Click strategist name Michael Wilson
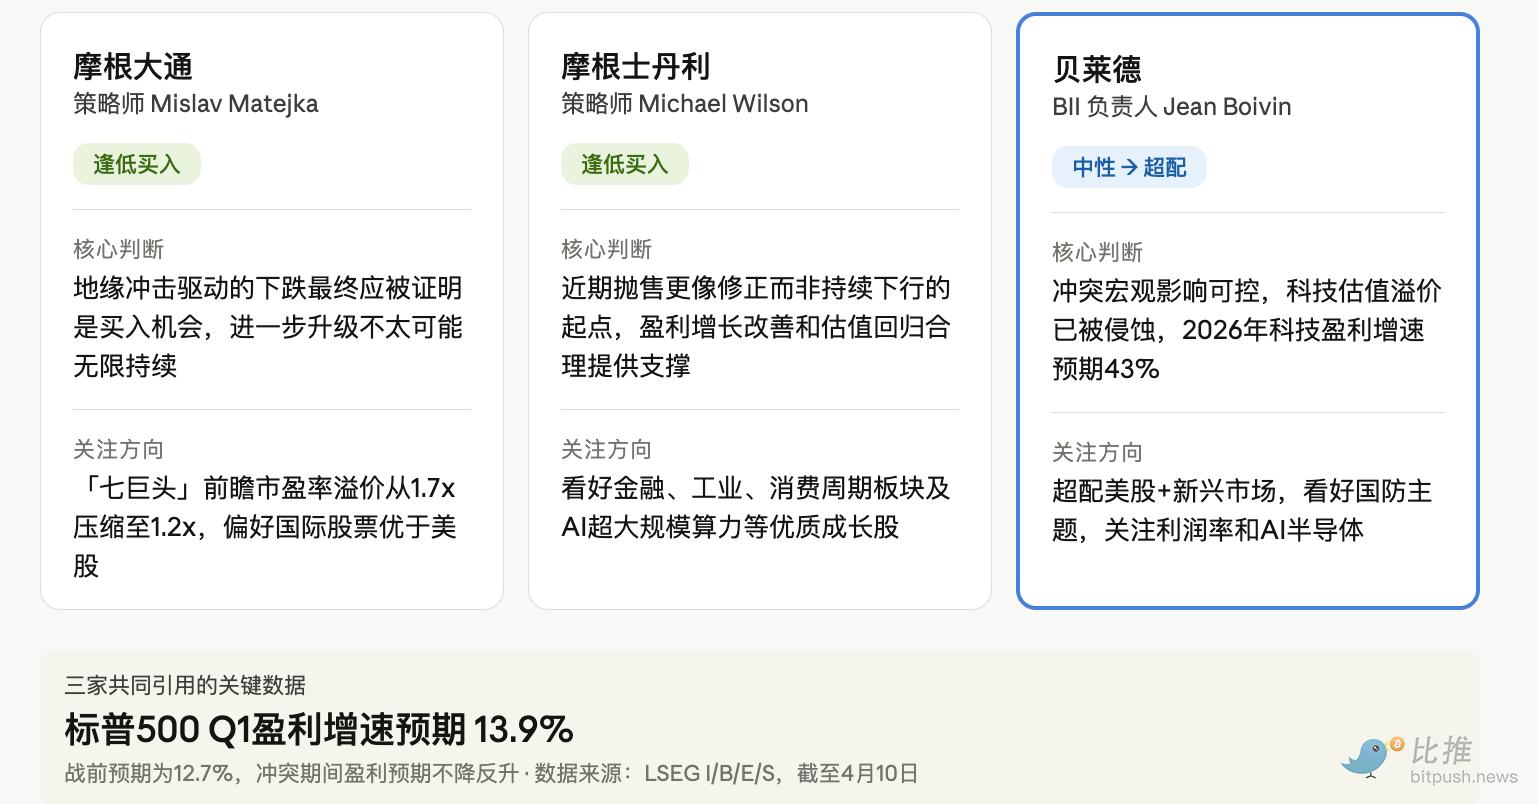The image size is (1538, 804). click(723, 104)
